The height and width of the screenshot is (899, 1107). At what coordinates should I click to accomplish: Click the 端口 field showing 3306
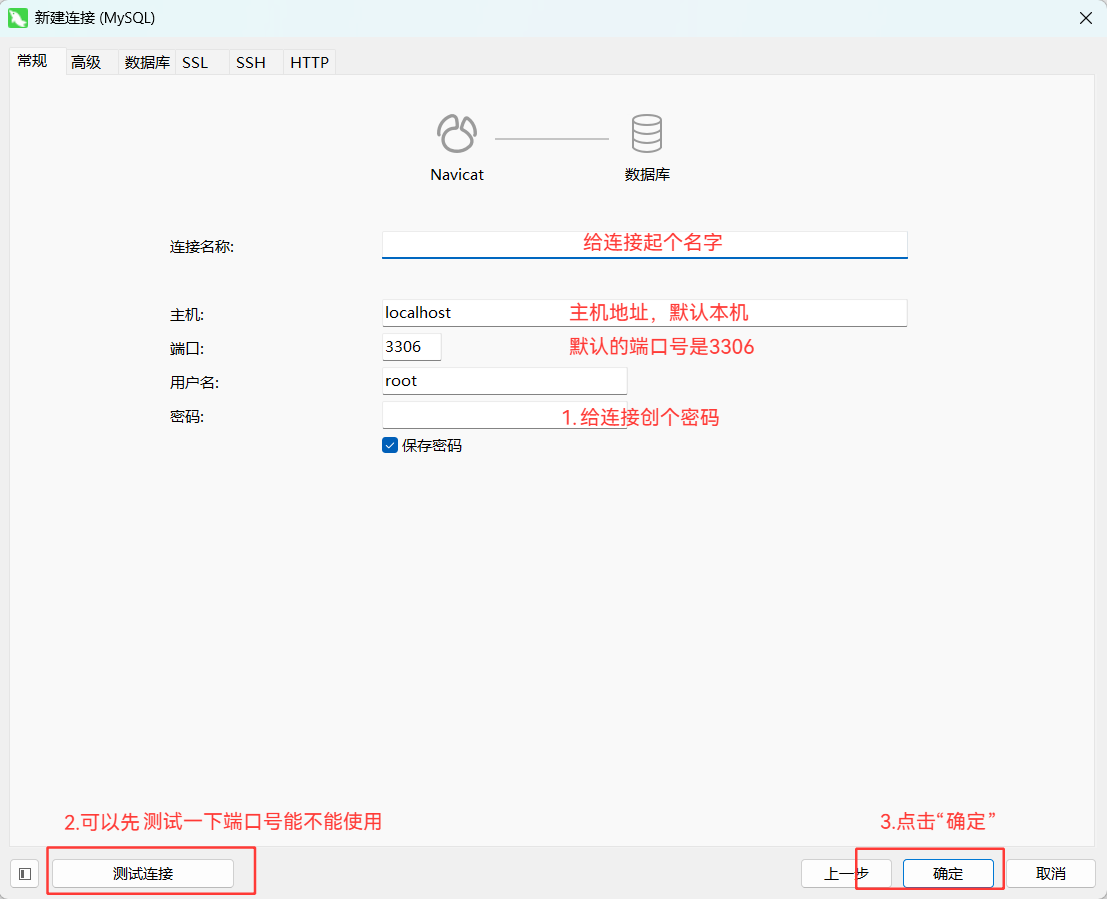tap(412, 347)
